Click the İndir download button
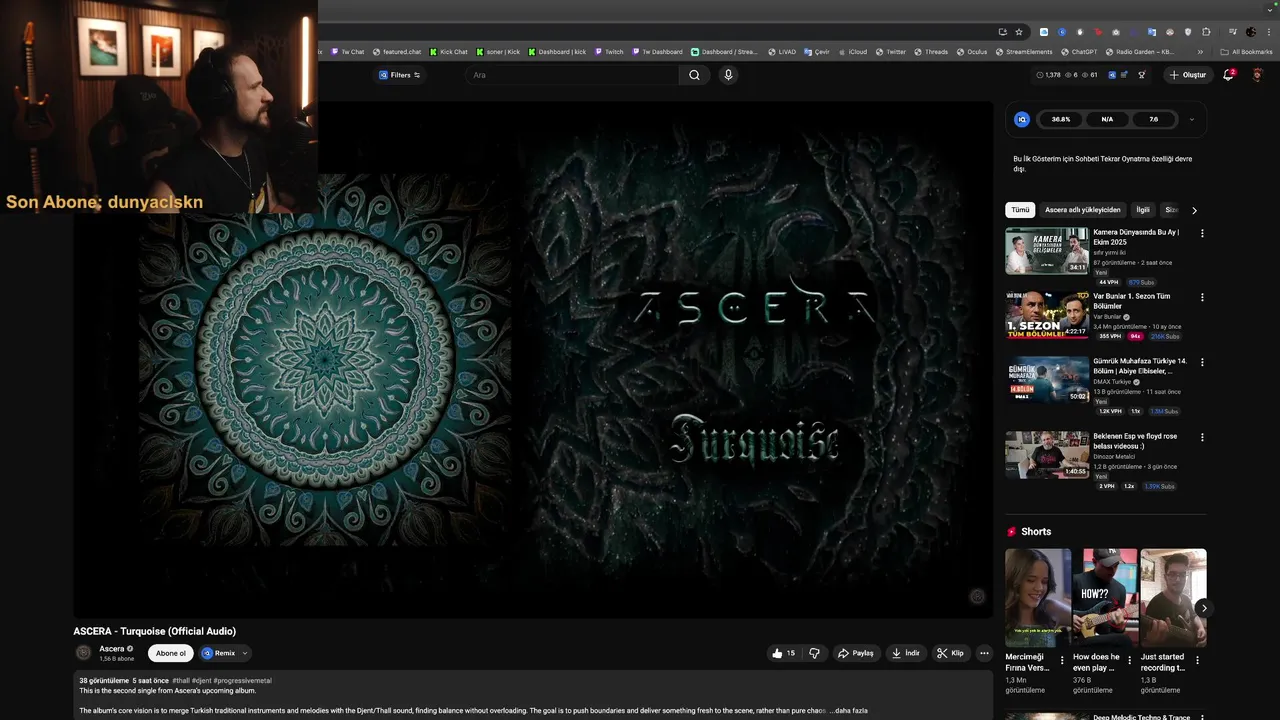The height and width of the screenshot is (720, 1280). 906,653
